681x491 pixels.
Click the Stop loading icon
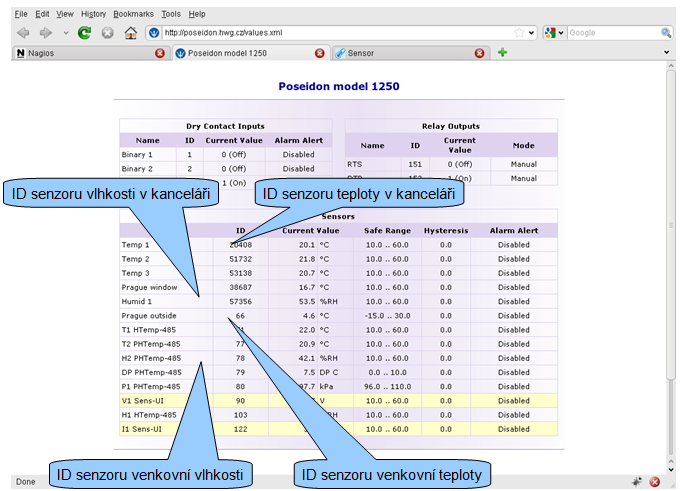107,33
